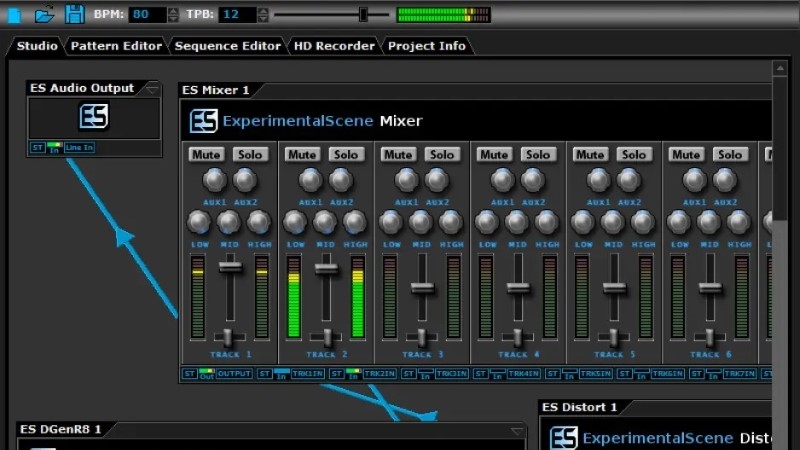
Task: Click the ST connector before TRK7IN
Action: 696,373
